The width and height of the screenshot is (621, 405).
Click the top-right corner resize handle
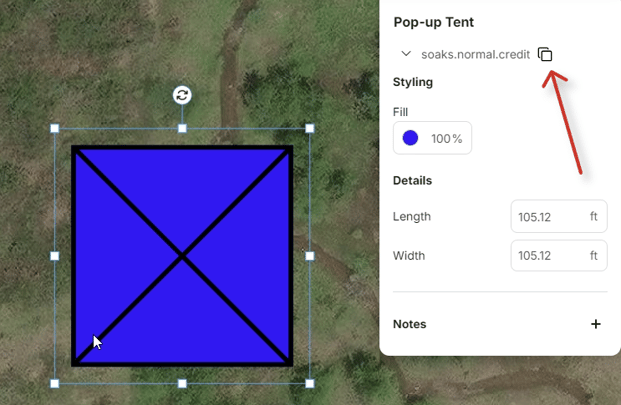point(310,128)
